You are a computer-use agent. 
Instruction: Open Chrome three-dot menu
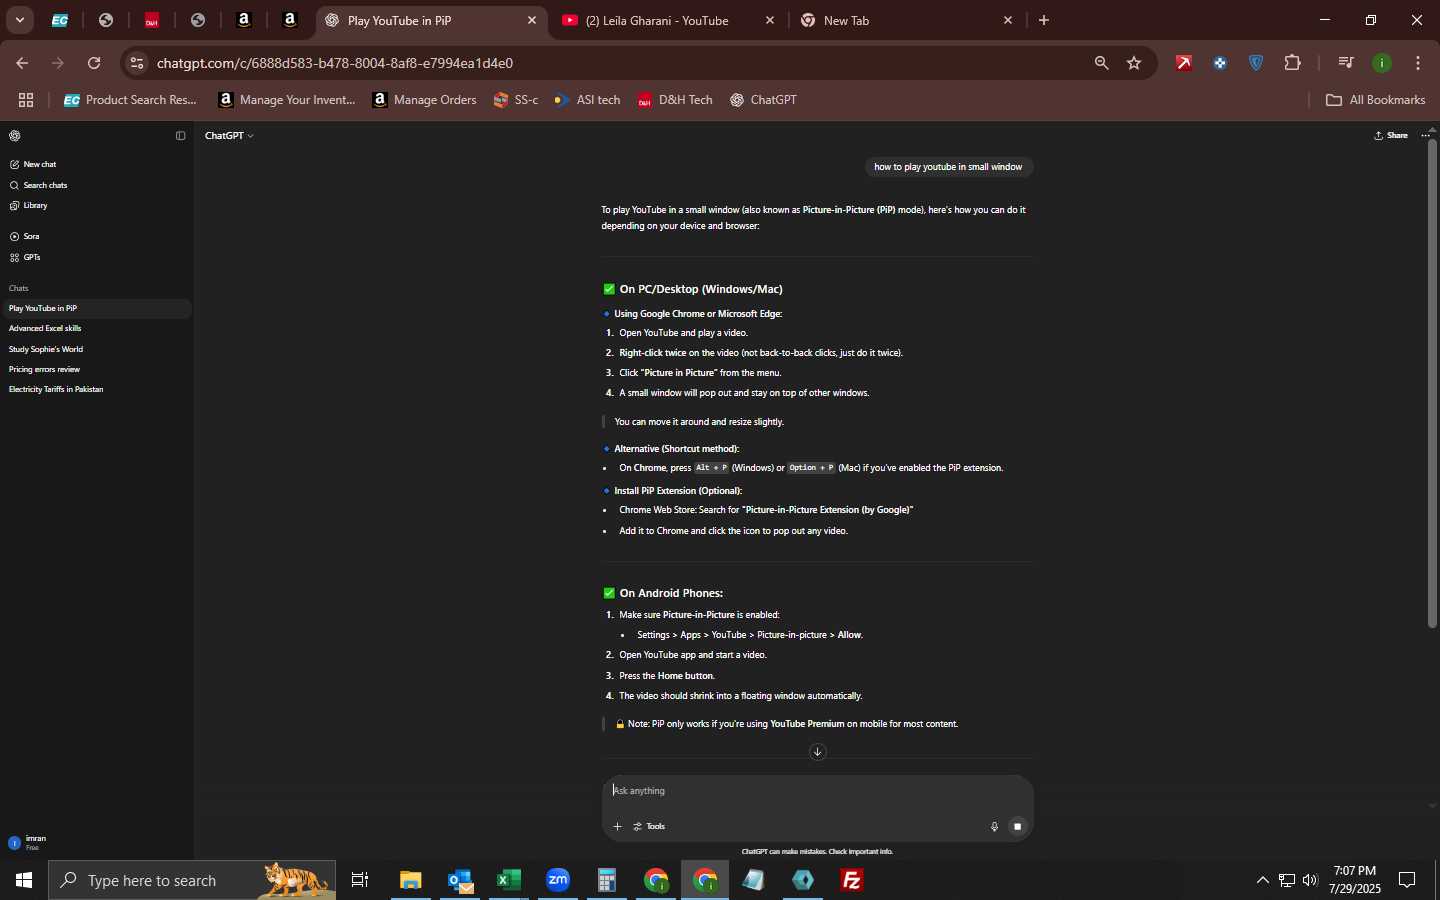pos(1419,63)
